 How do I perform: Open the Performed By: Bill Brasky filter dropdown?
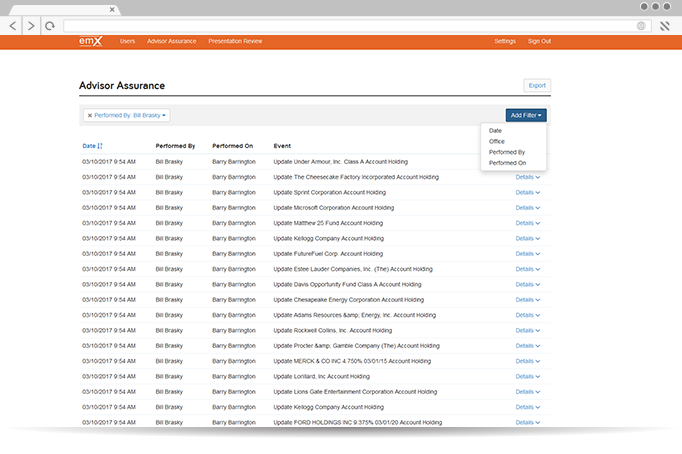point(130,116)
